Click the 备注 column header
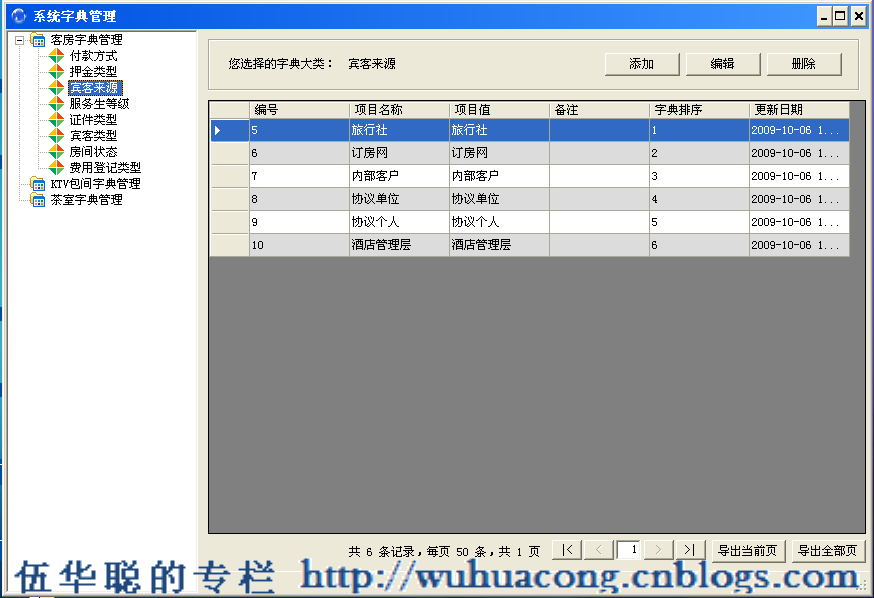Image resolution: width=874 pixels, height=598 pixels. click(x=600, y=110)
